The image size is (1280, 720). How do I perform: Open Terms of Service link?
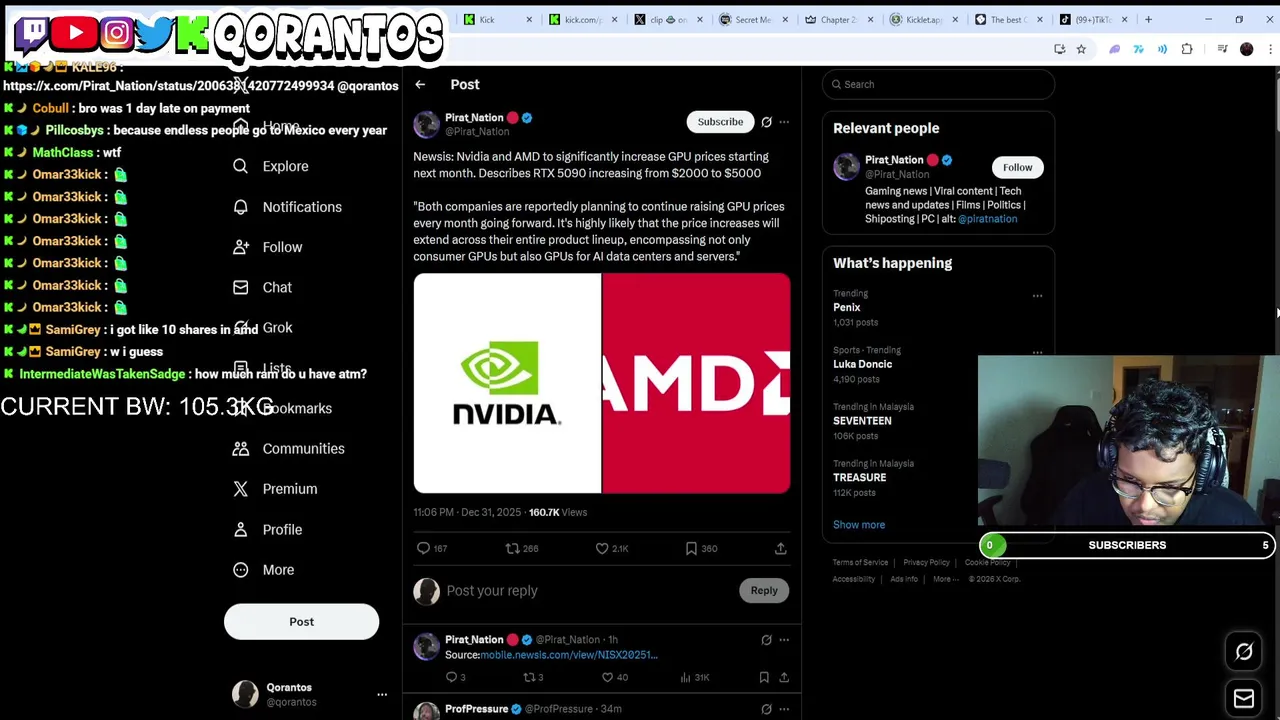pyautogui.click(x=860, y=563)
